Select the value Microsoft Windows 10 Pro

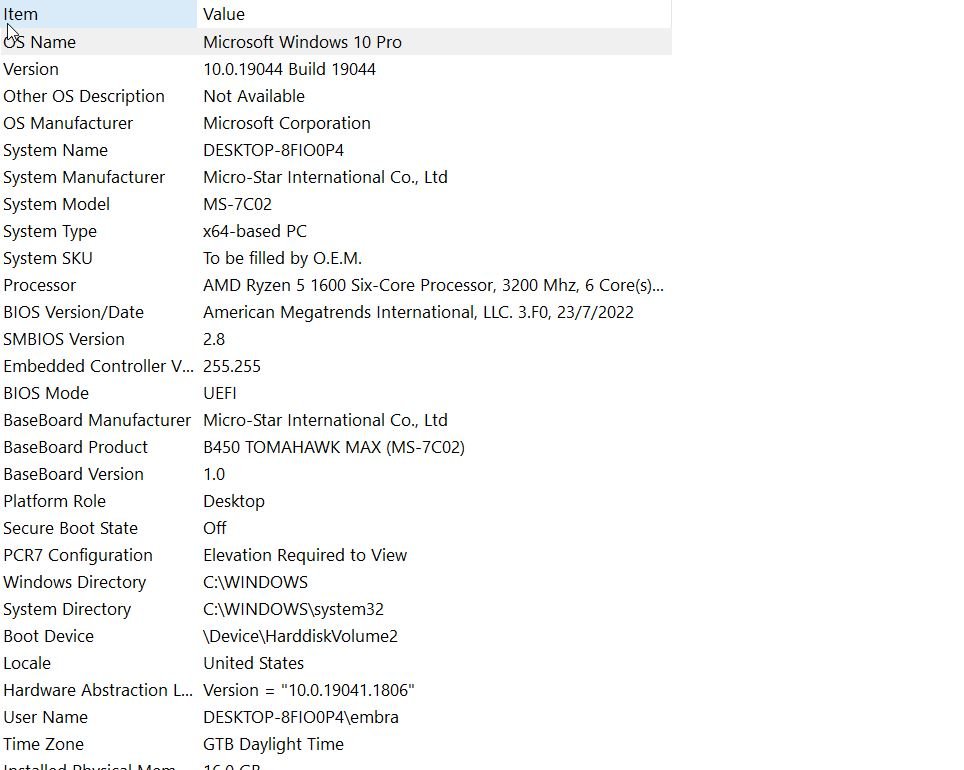click(302, 42)
